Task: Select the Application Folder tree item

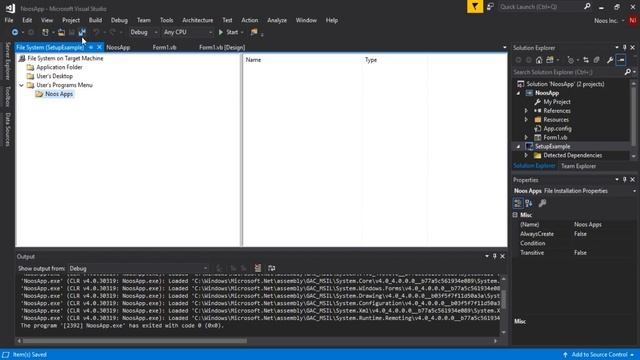Action: coord(59,67)
